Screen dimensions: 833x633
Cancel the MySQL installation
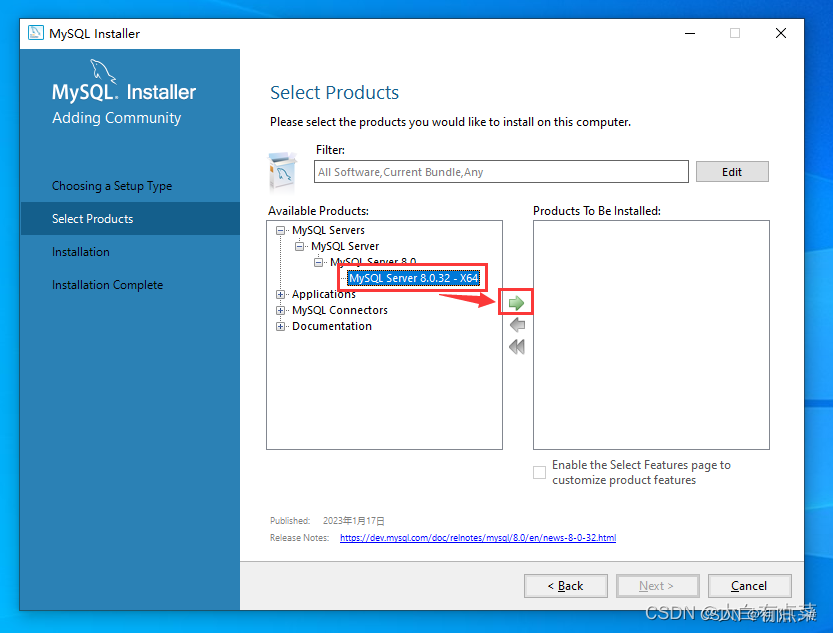click(x=750, y=586)
